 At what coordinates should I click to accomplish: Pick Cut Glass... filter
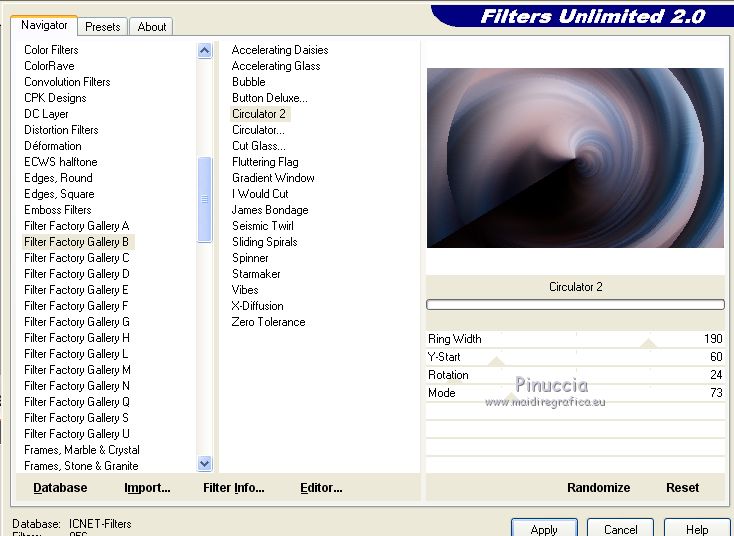[258, 146]
